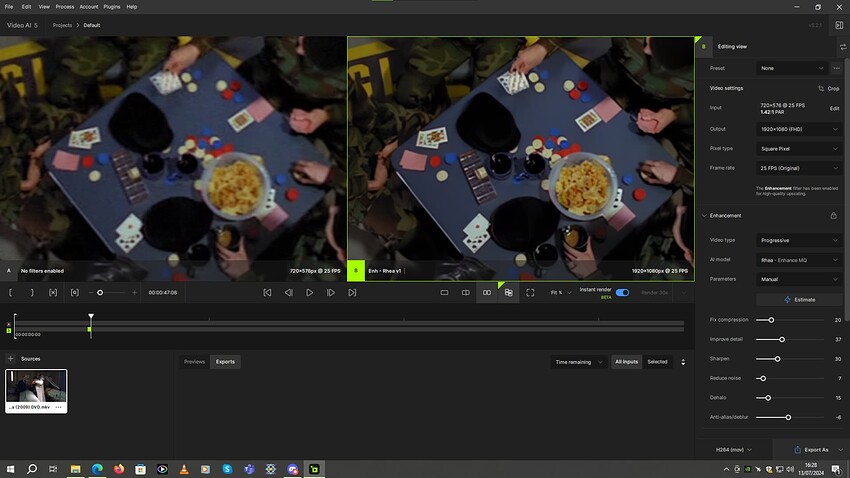
Task: Step back one frame
Action: click(289, 292)
